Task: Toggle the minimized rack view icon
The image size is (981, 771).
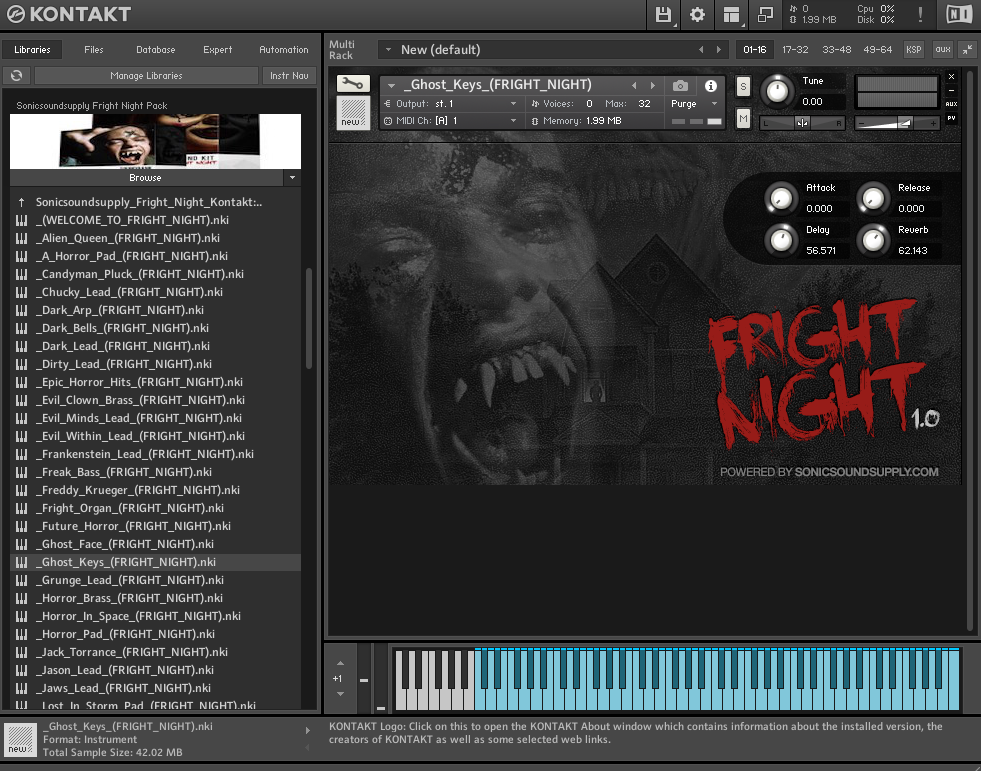Action: pos(765,14)
